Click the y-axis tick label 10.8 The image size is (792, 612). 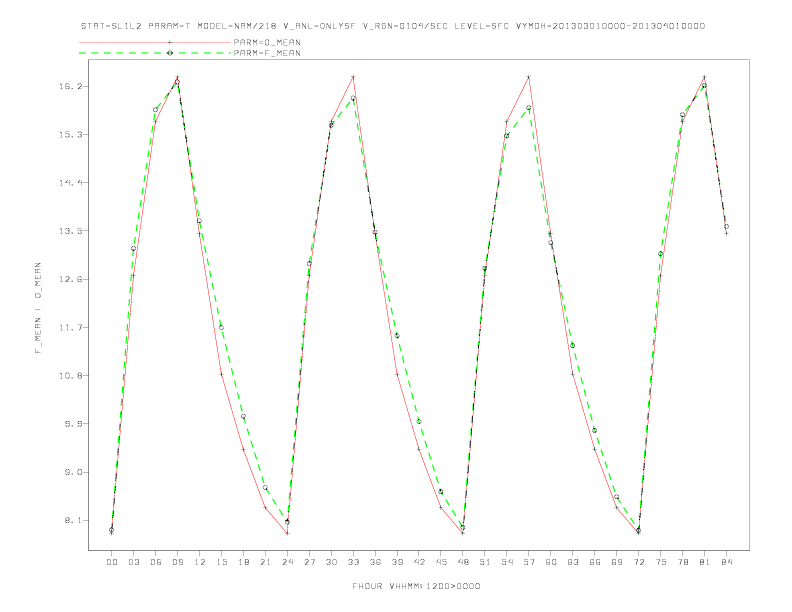70,376
